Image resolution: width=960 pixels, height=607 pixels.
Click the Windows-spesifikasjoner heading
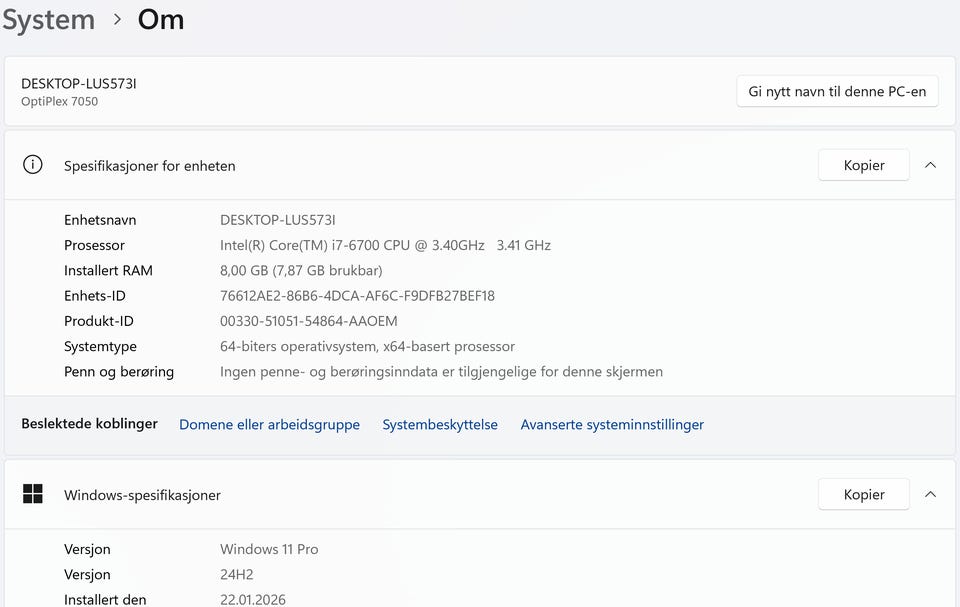[142, 495]
